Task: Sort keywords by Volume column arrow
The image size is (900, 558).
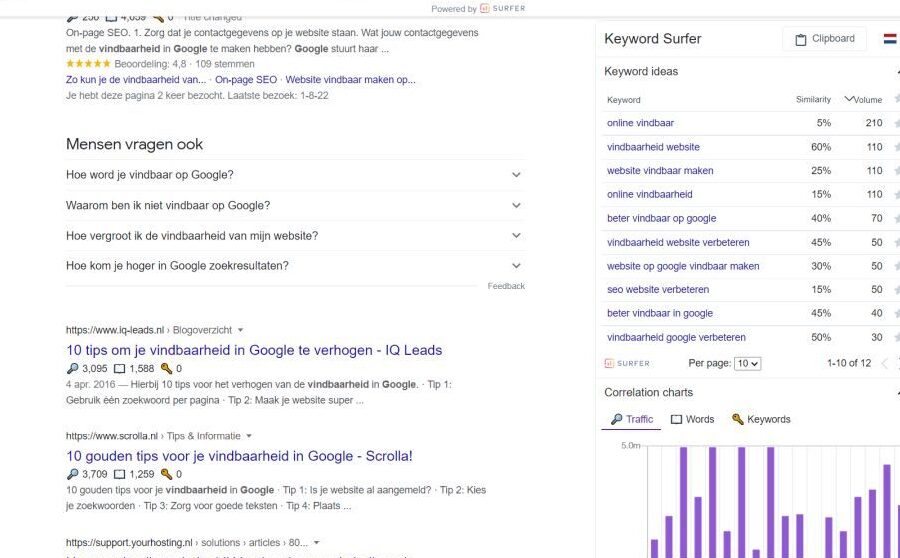Action: (x=849, y=99)
